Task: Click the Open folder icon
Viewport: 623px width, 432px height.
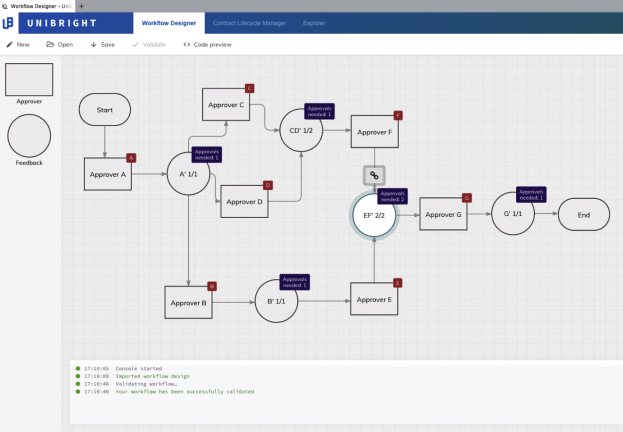Action: tap(50, 45)
